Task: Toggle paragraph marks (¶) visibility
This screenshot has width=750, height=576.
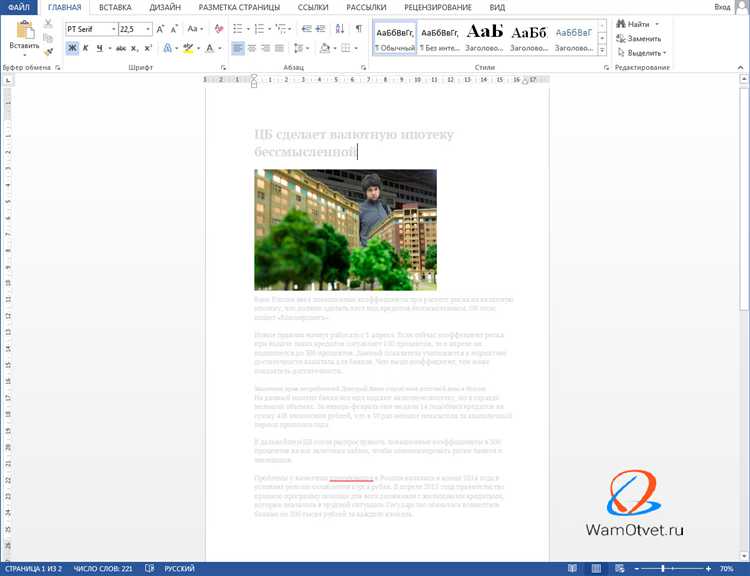Action: [x=358, y=29]
